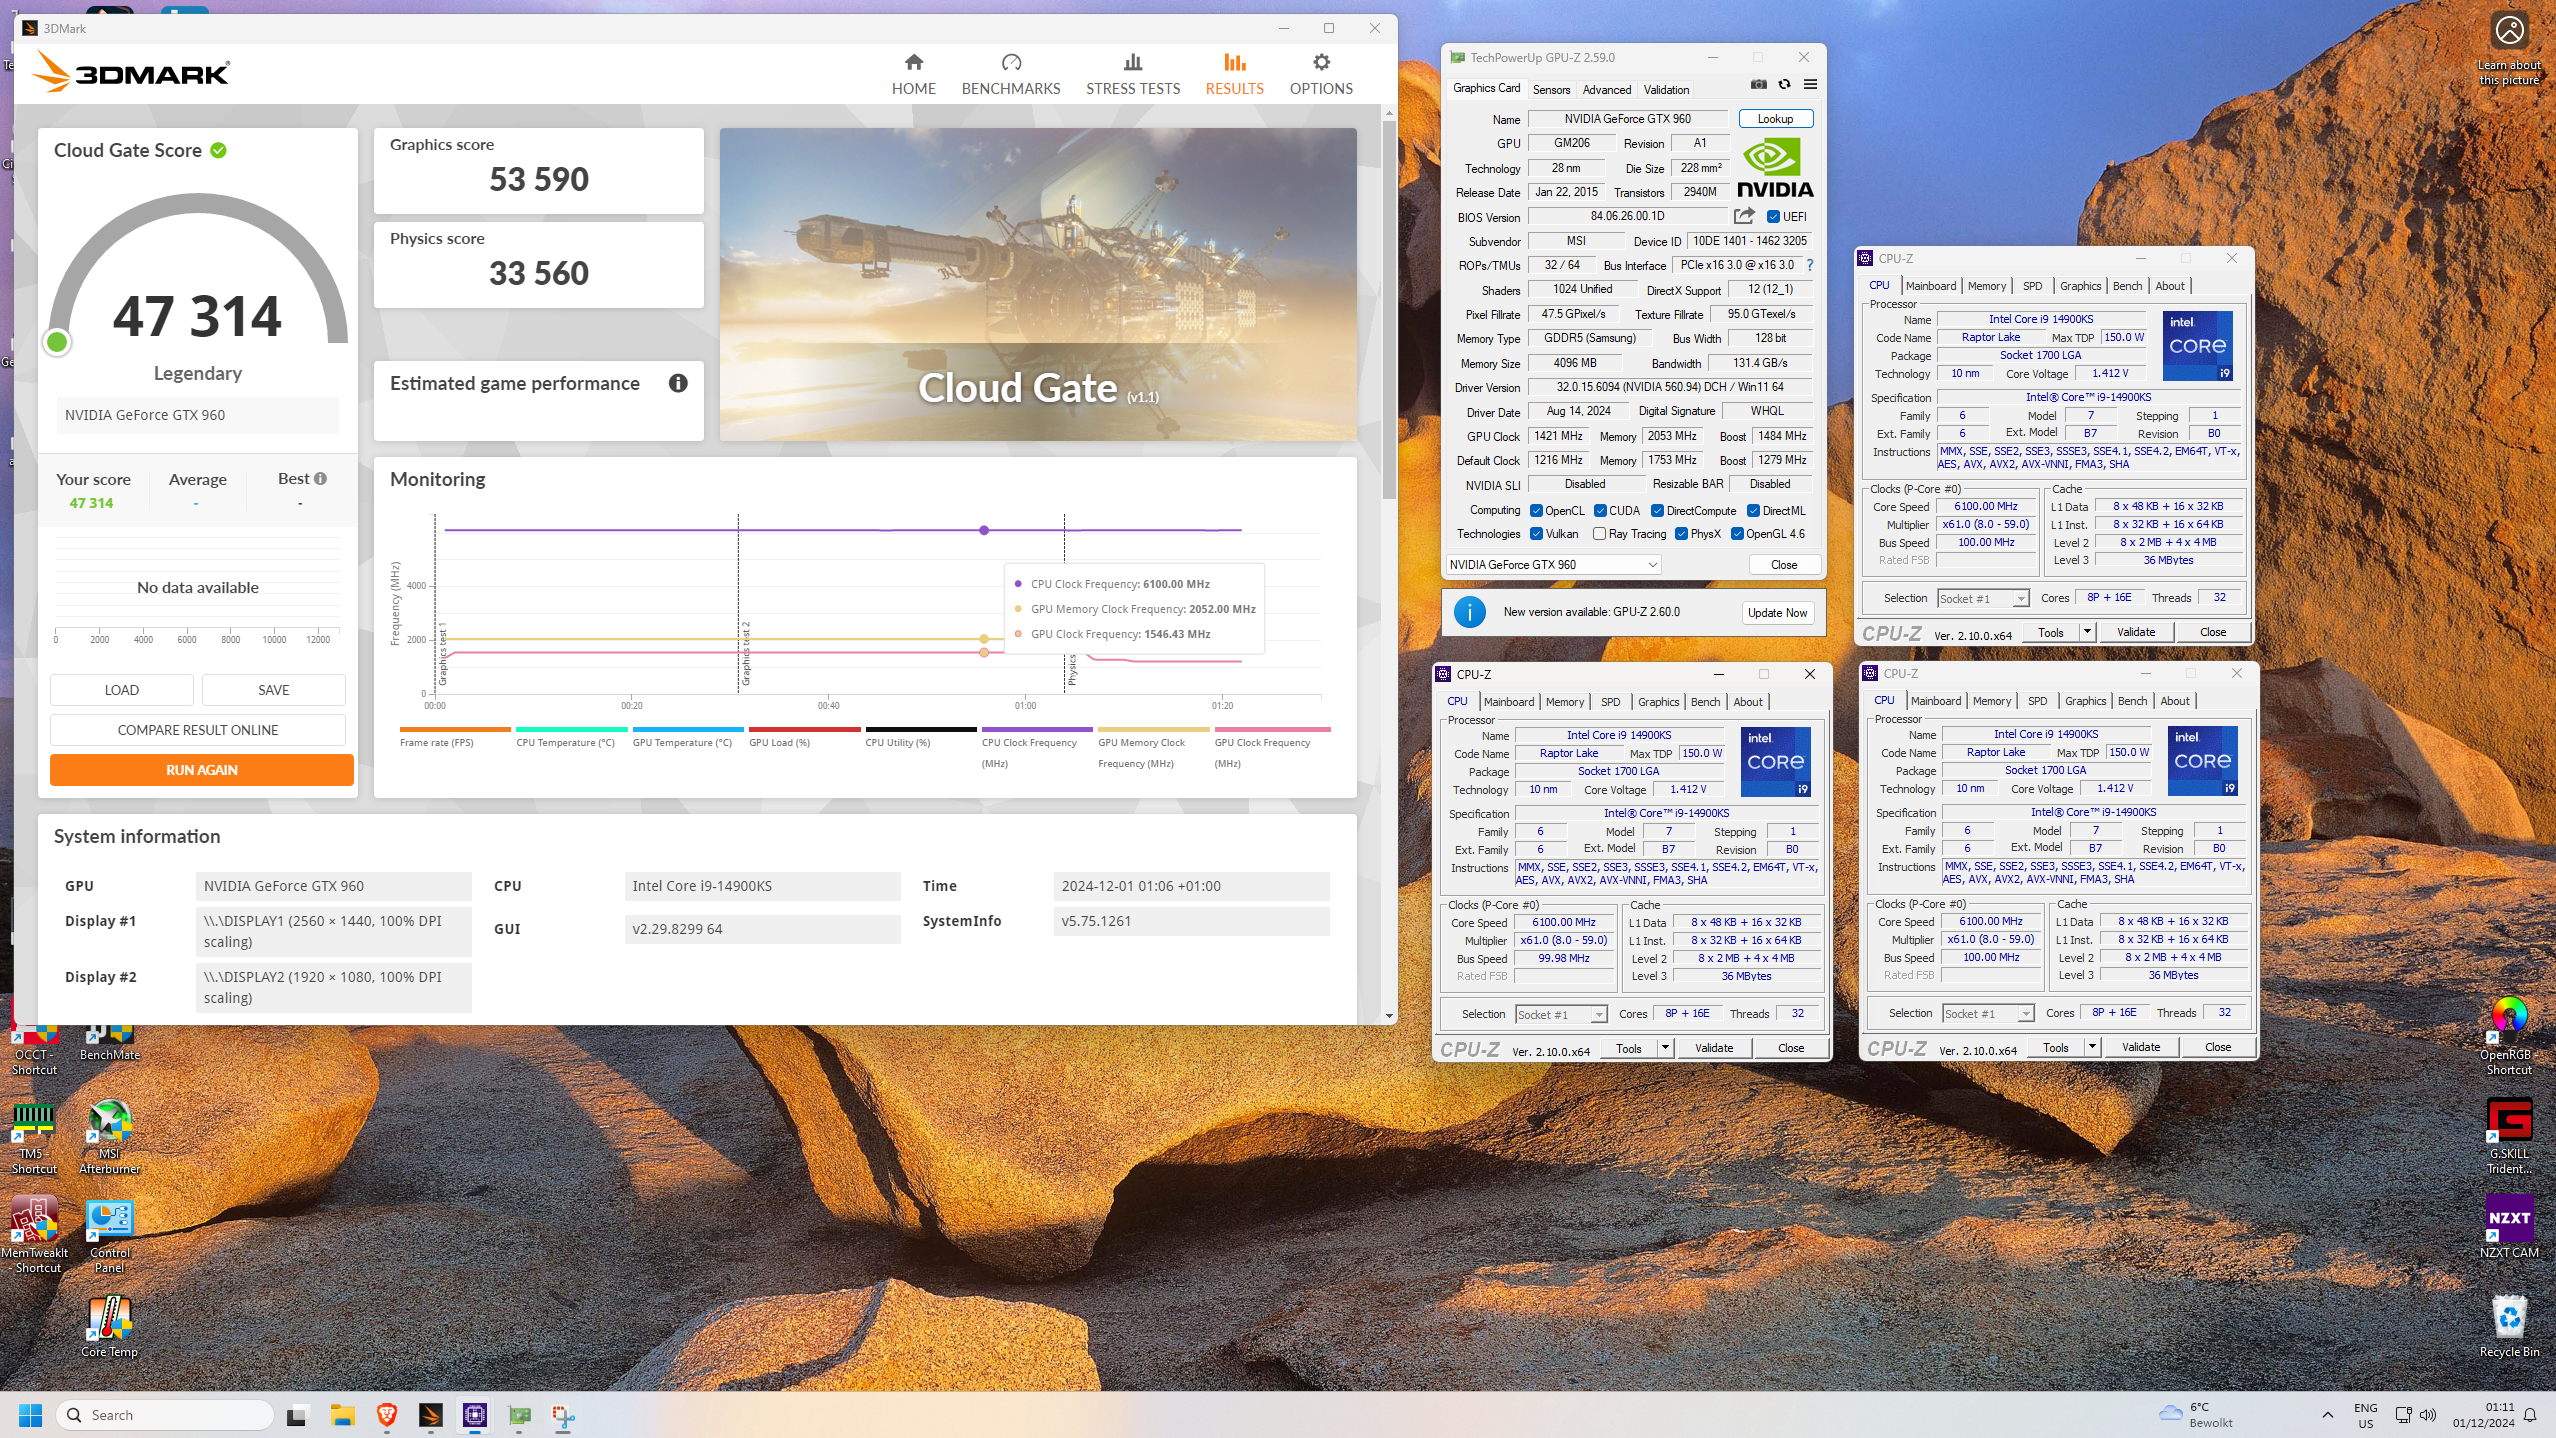Toggle the PhysX checkbox in GPU-Z

coord(1681,534)
